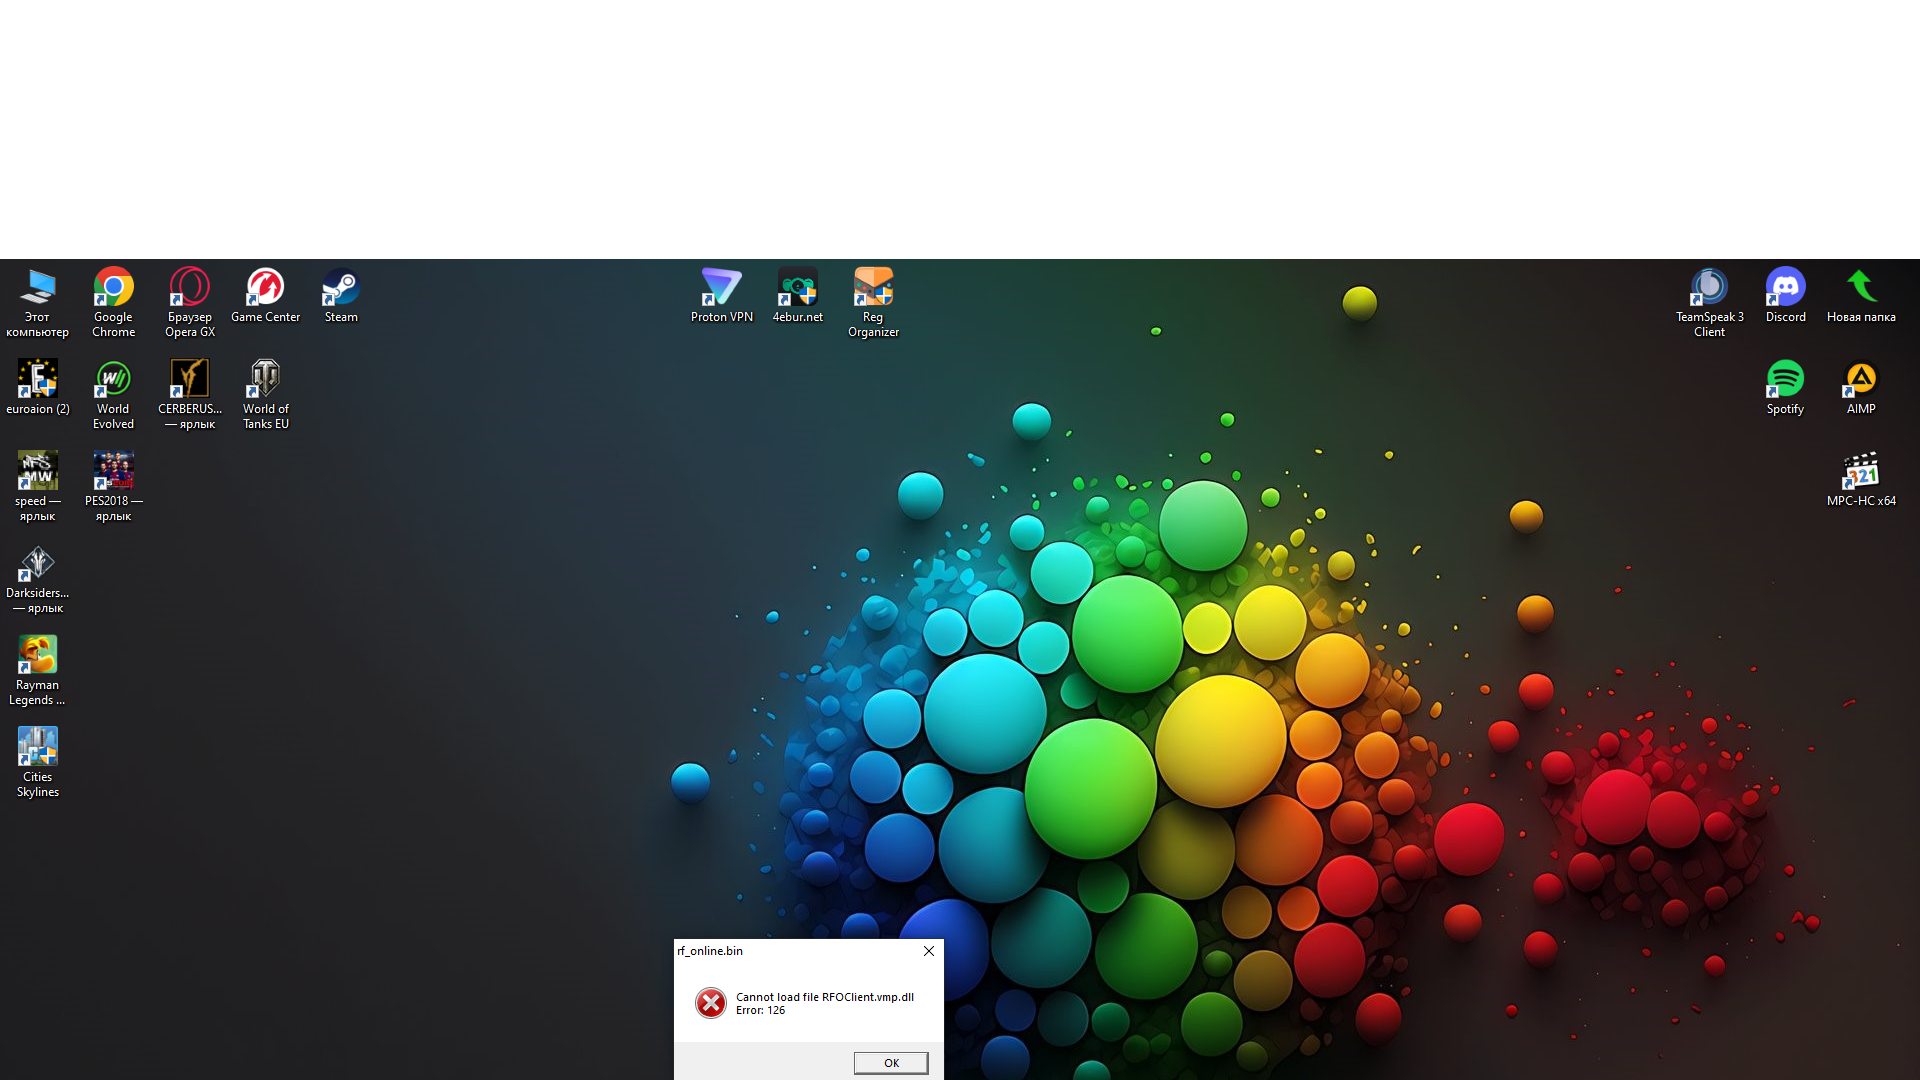
Task: Select the Новая папка folder icon
Action: click(1861, 295)
